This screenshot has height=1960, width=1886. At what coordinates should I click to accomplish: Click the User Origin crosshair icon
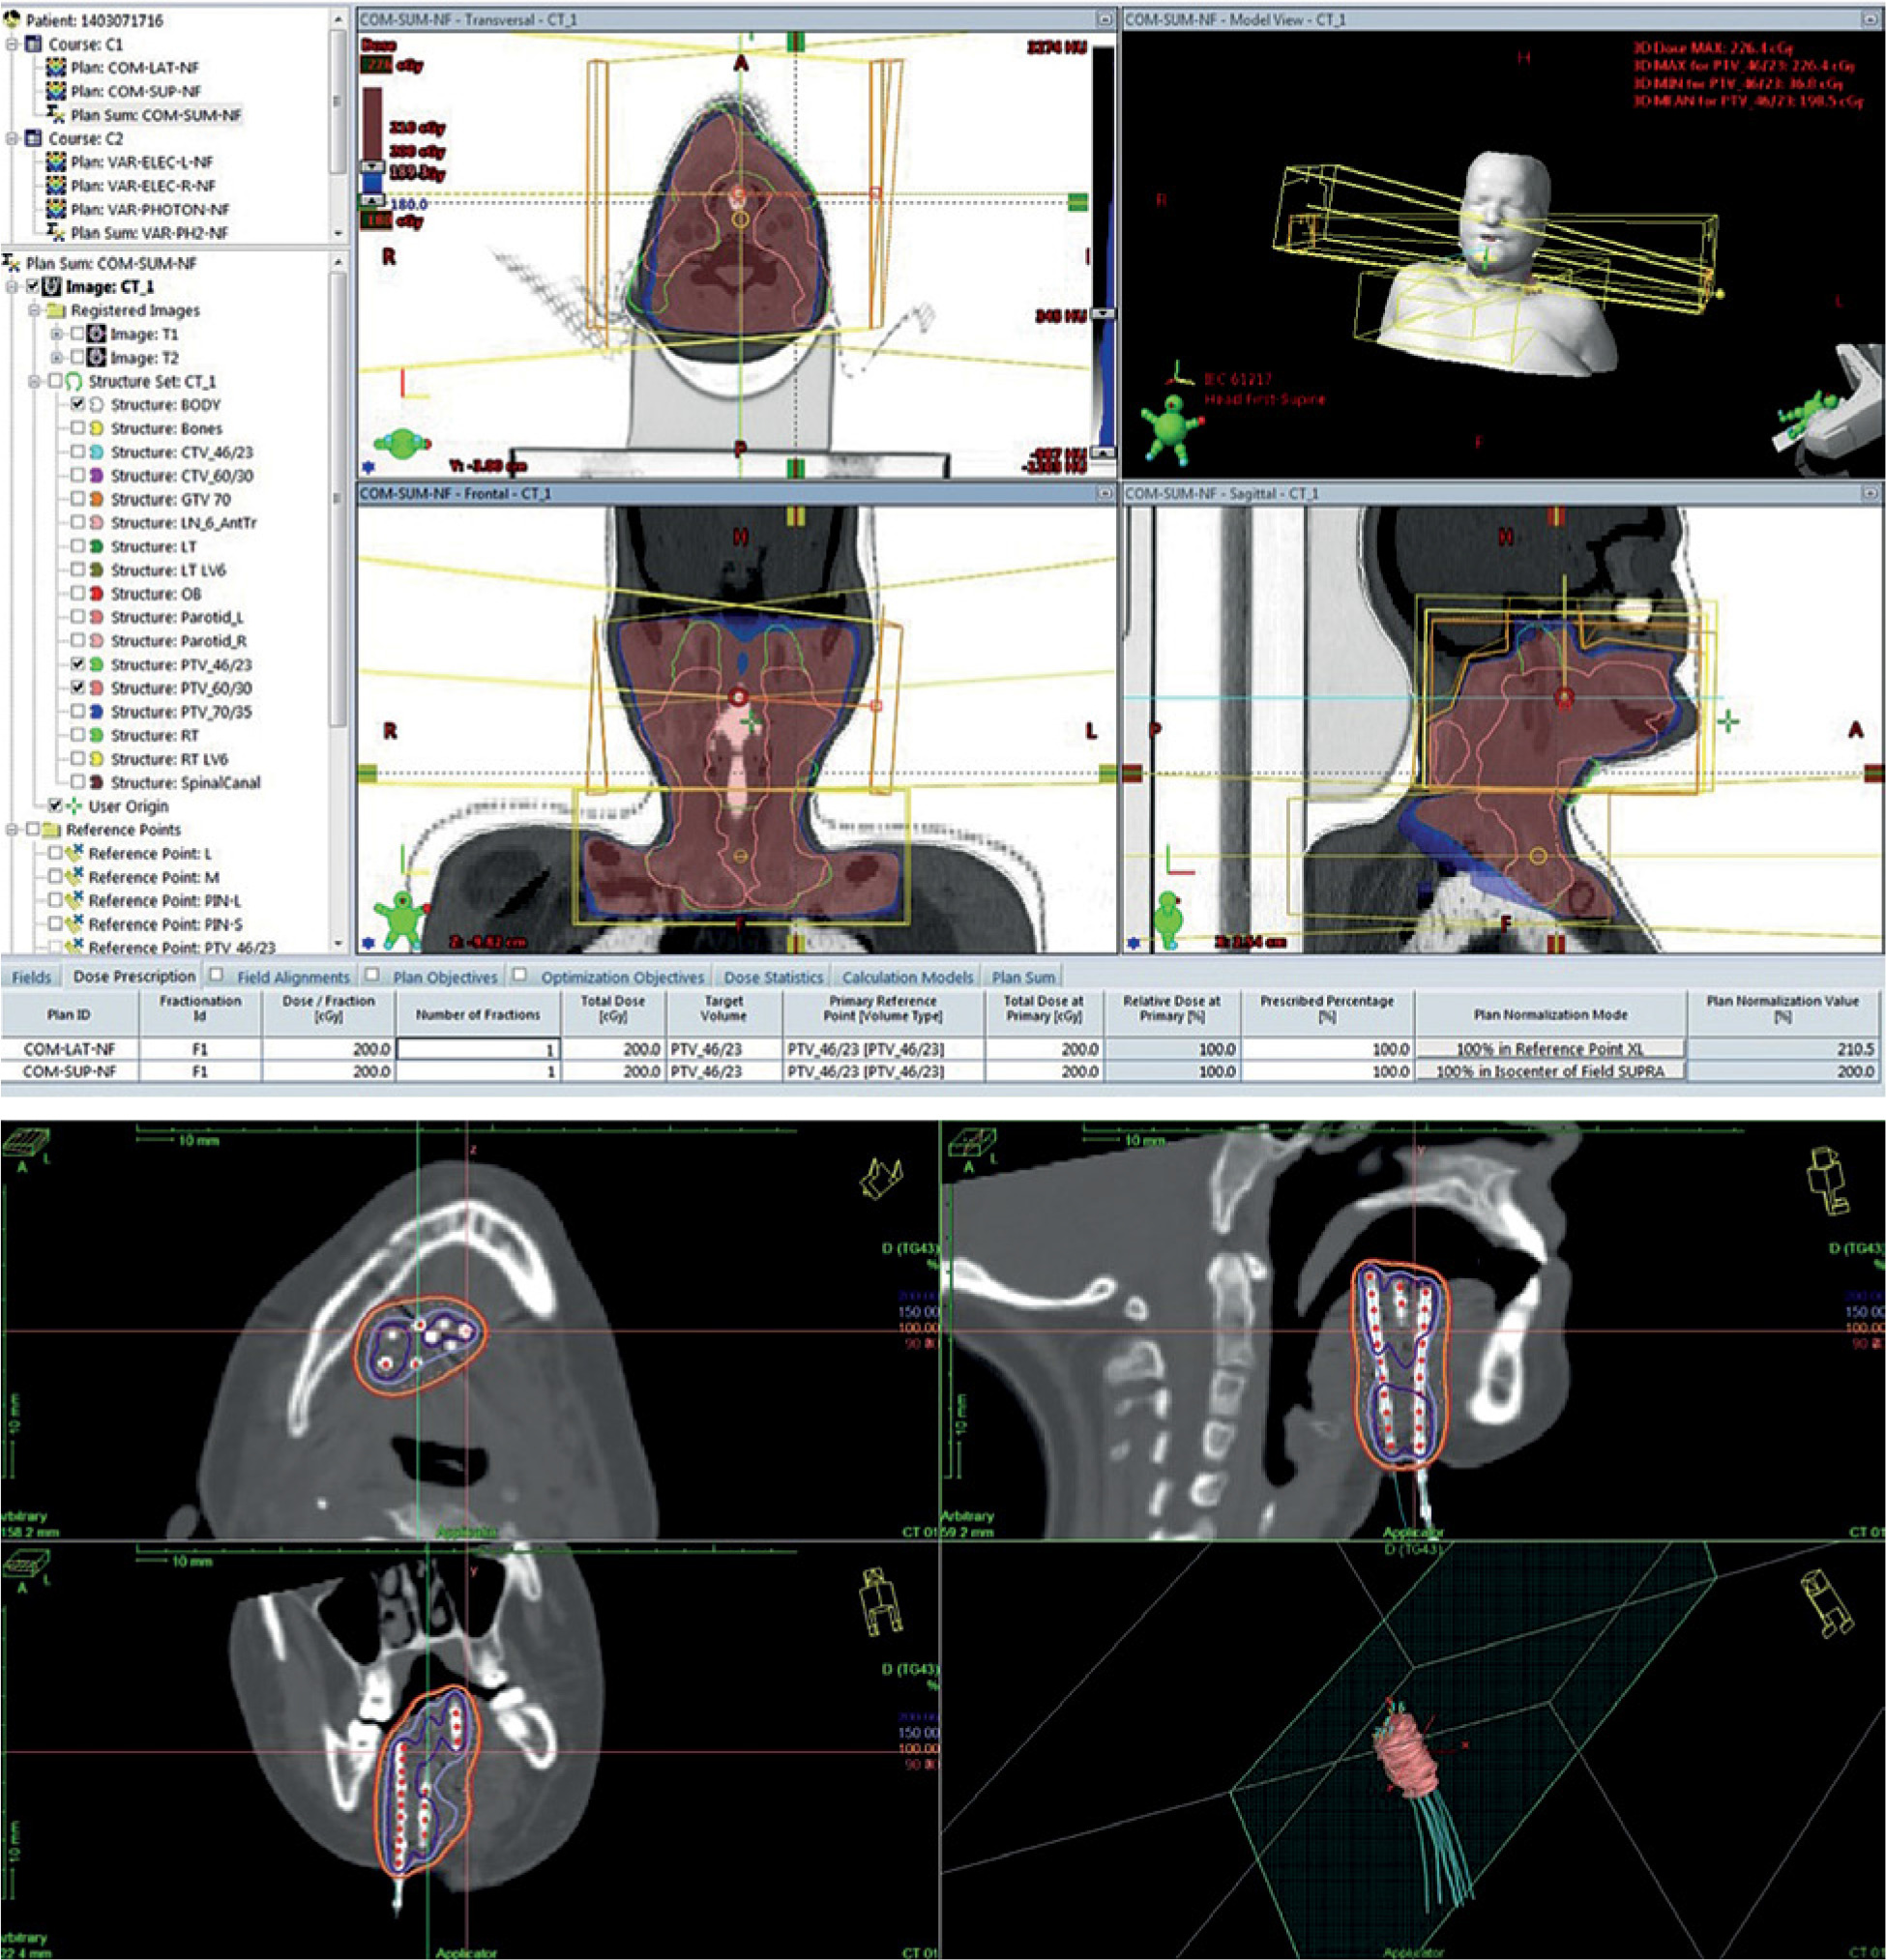[74, 806]
